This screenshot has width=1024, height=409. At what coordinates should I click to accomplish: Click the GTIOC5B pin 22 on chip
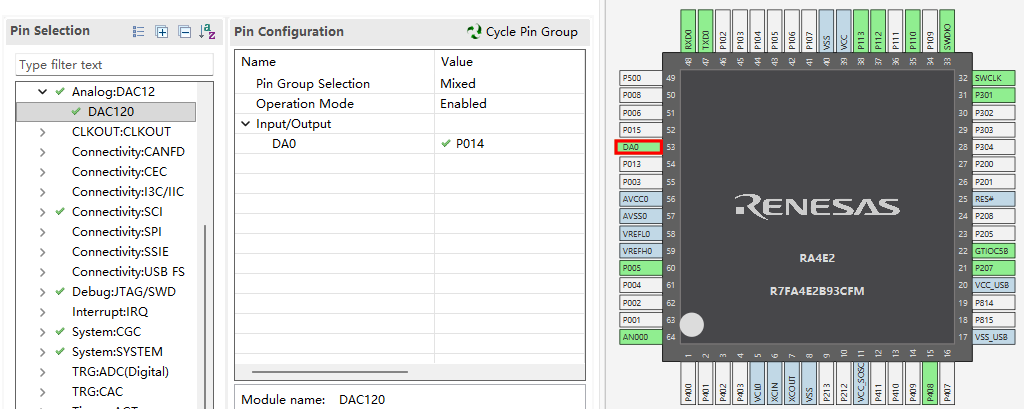tap(994, 251)
